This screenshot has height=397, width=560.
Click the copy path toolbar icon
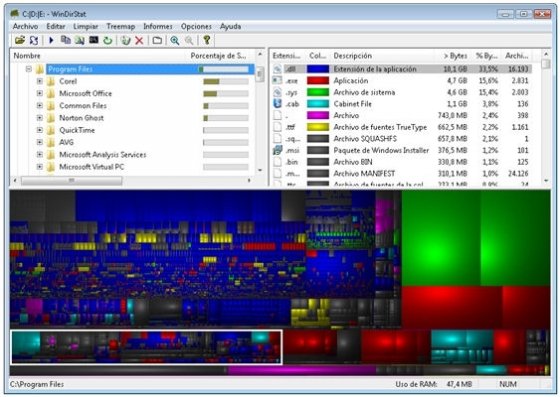(x=65, y=40)
